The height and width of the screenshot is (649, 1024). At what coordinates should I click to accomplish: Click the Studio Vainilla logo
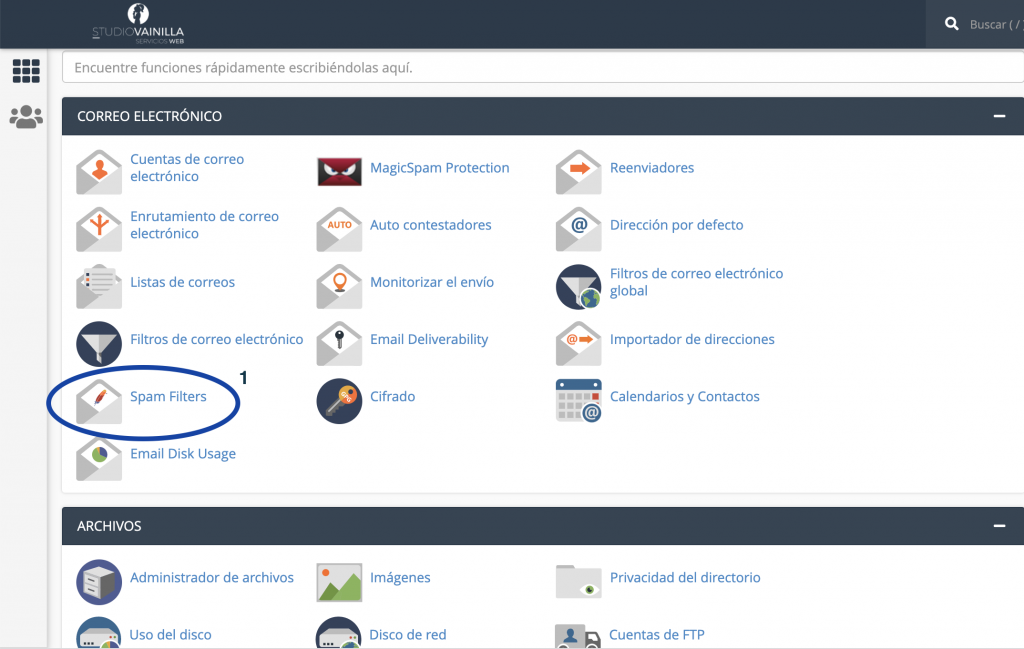click(x=138, y=24)
